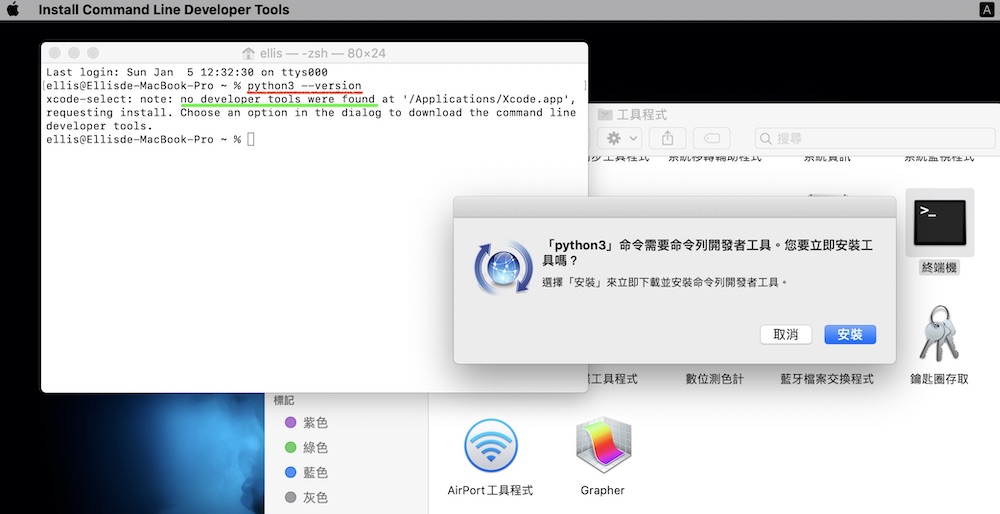Open the 終端機 Terminal app icon
The image size is (1000, 514).
coord(939,222)
